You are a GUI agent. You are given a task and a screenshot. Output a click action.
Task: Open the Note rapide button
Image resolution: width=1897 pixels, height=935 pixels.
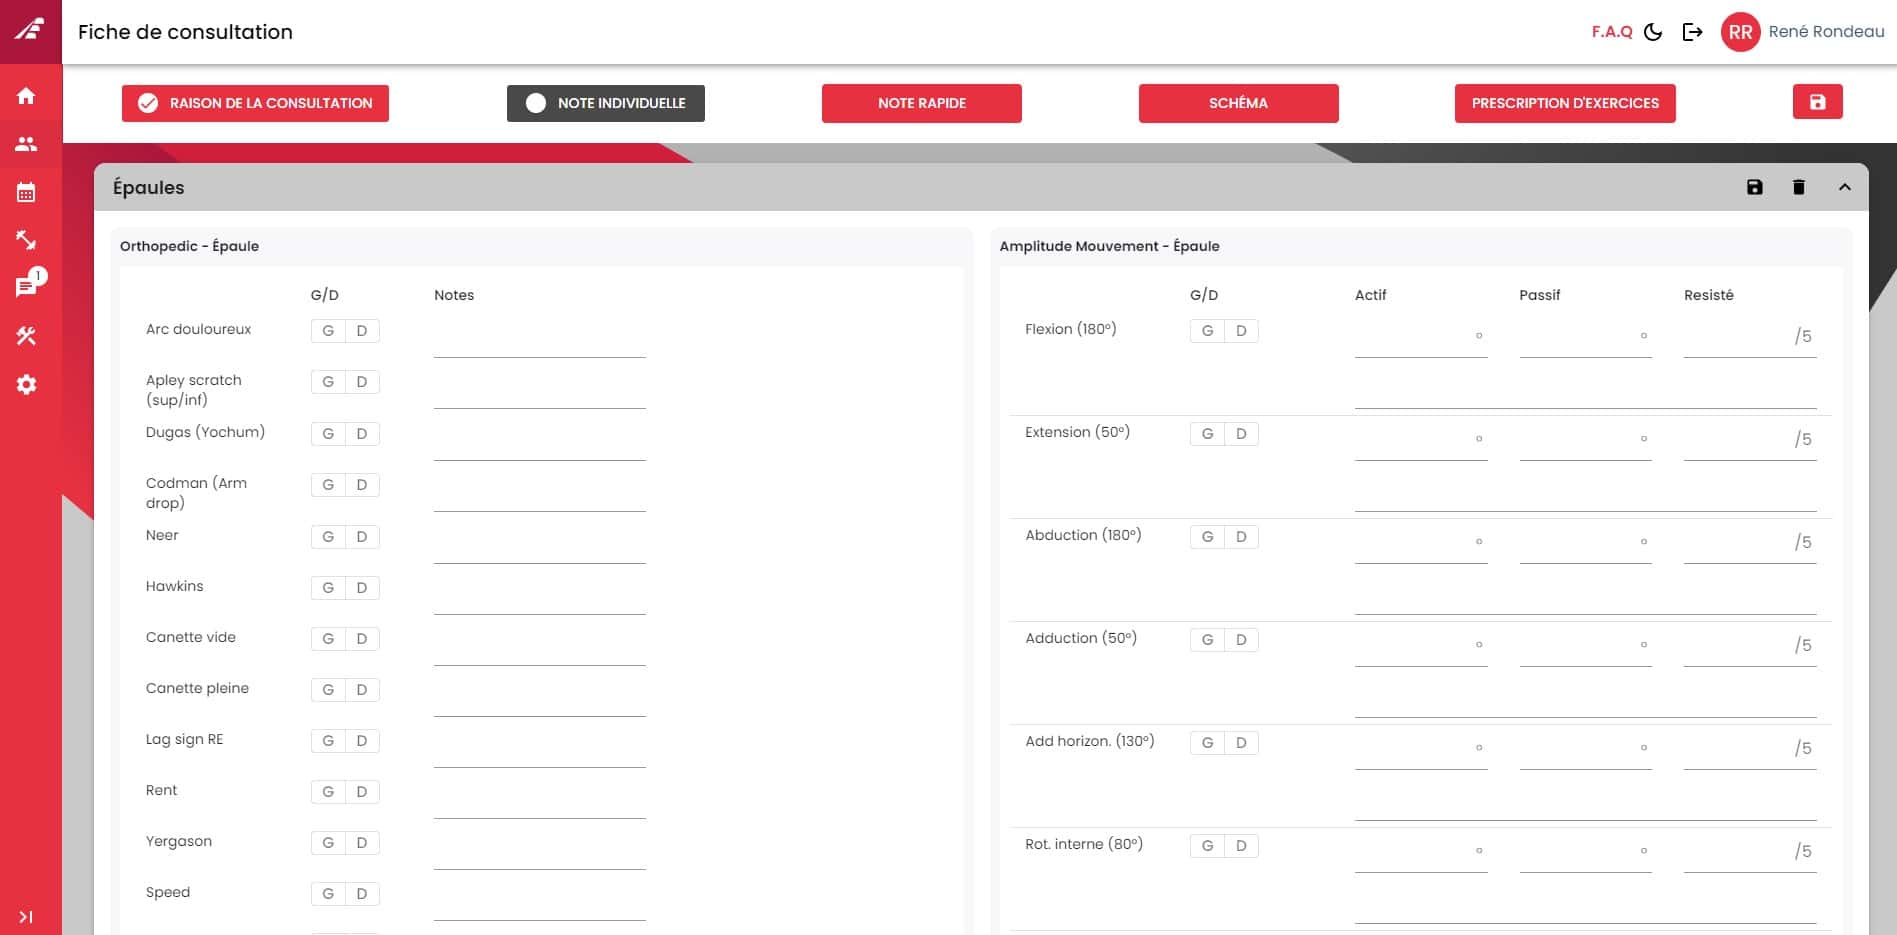tap(922, 103)
